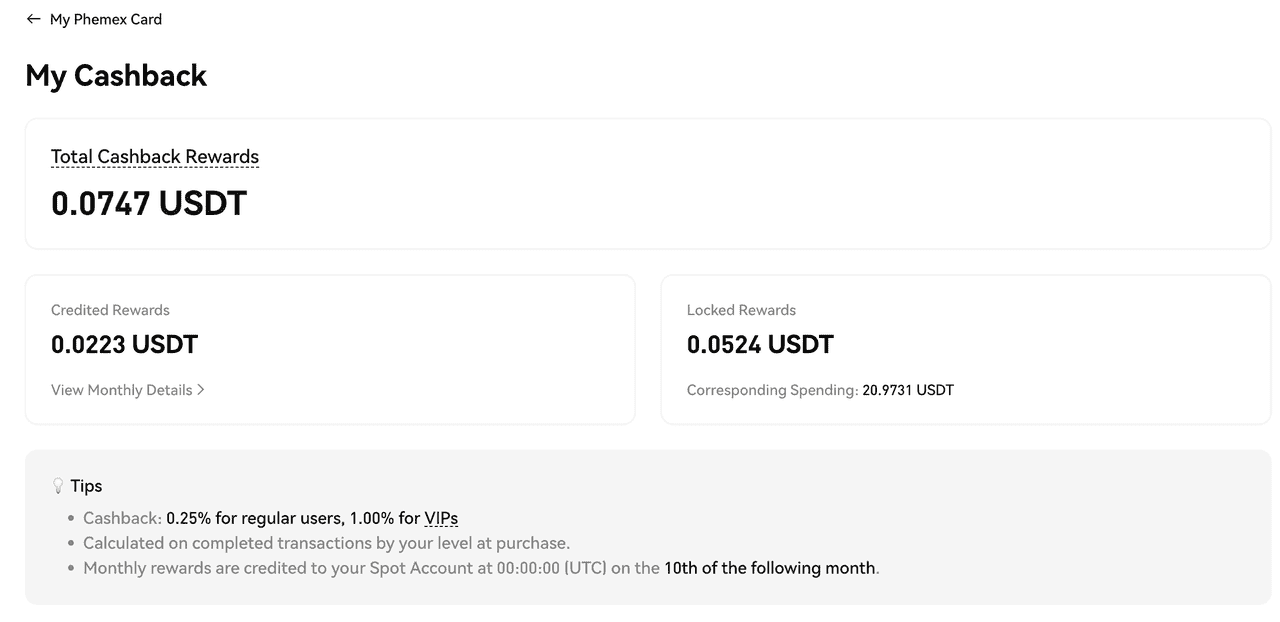Open the View Monthly Details link

(x=122, y=390)
